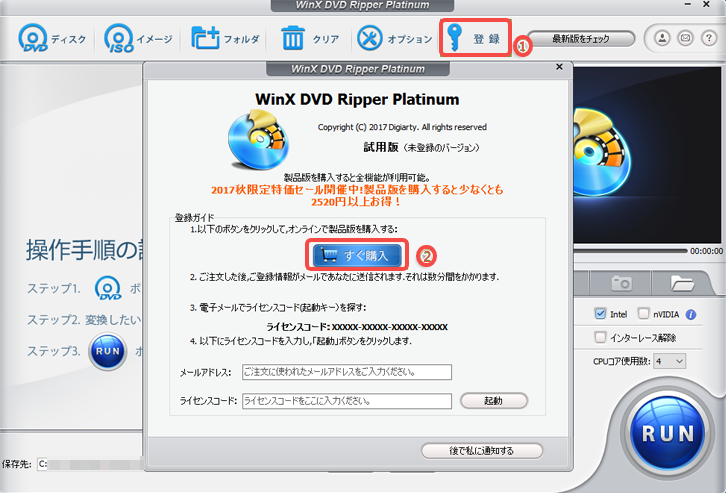Click the 起動 activate button
This screenshot has width=726, height=493.
(494, 401)
